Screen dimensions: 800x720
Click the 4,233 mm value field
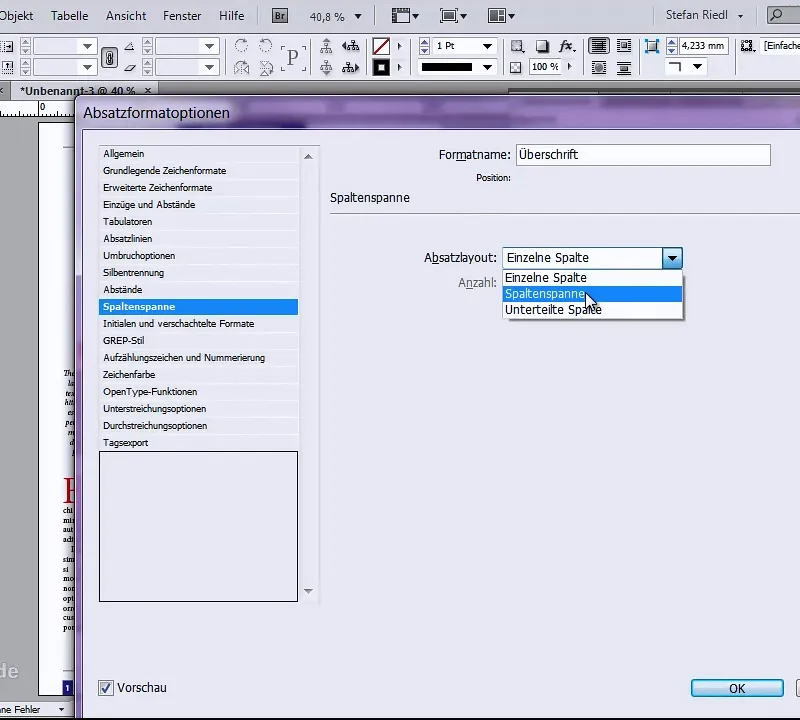click(703, 46)
